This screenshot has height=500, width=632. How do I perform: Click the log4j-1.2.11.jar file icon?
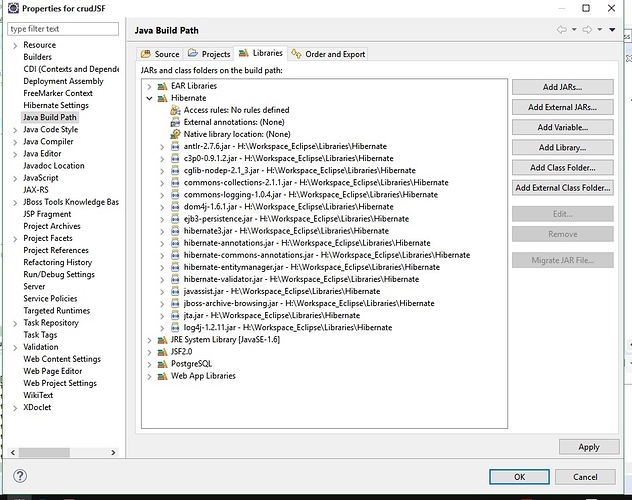(x=176, y=327)
